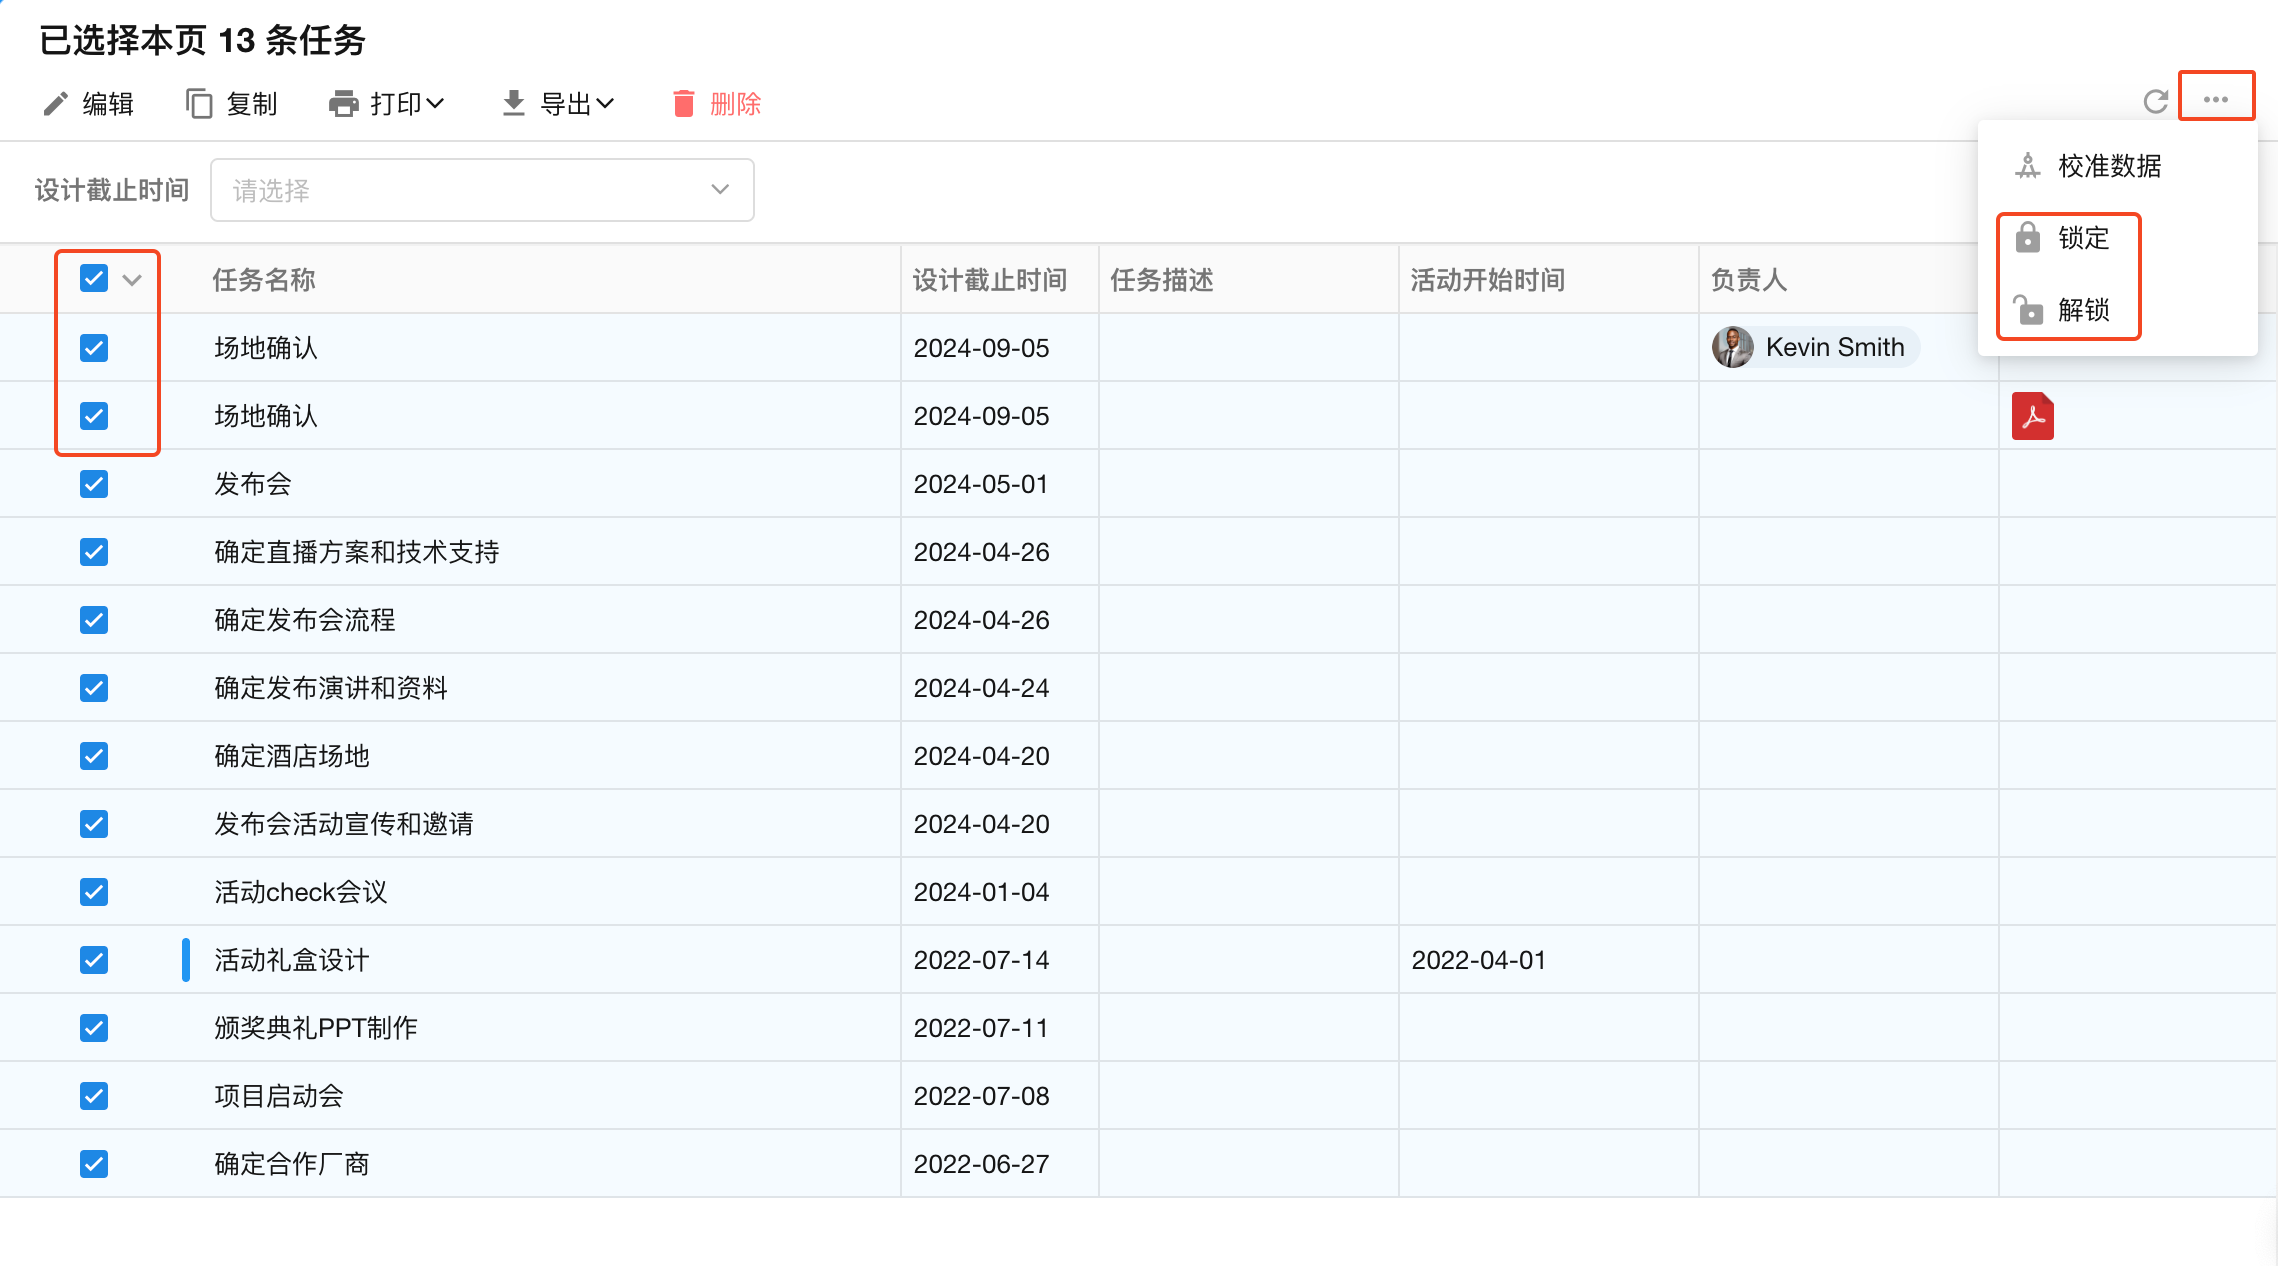
Task: Open the three-dot more options menu
Action: [2215, 99]
